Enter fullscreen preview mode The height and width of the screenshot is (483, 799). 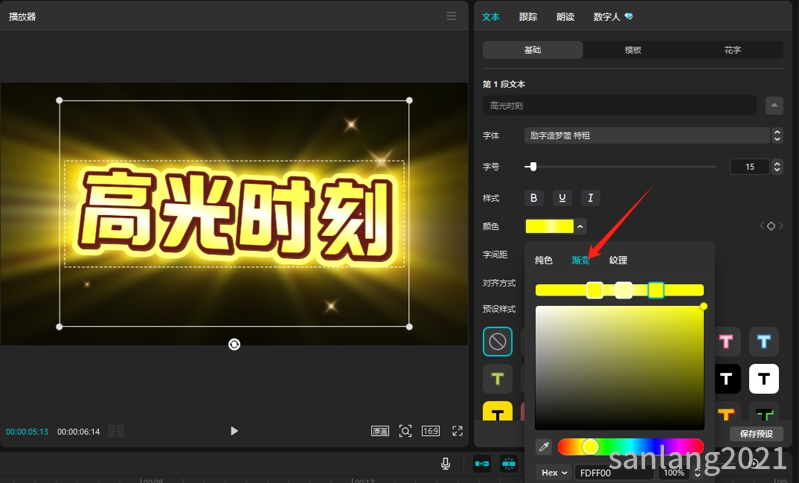457,431
